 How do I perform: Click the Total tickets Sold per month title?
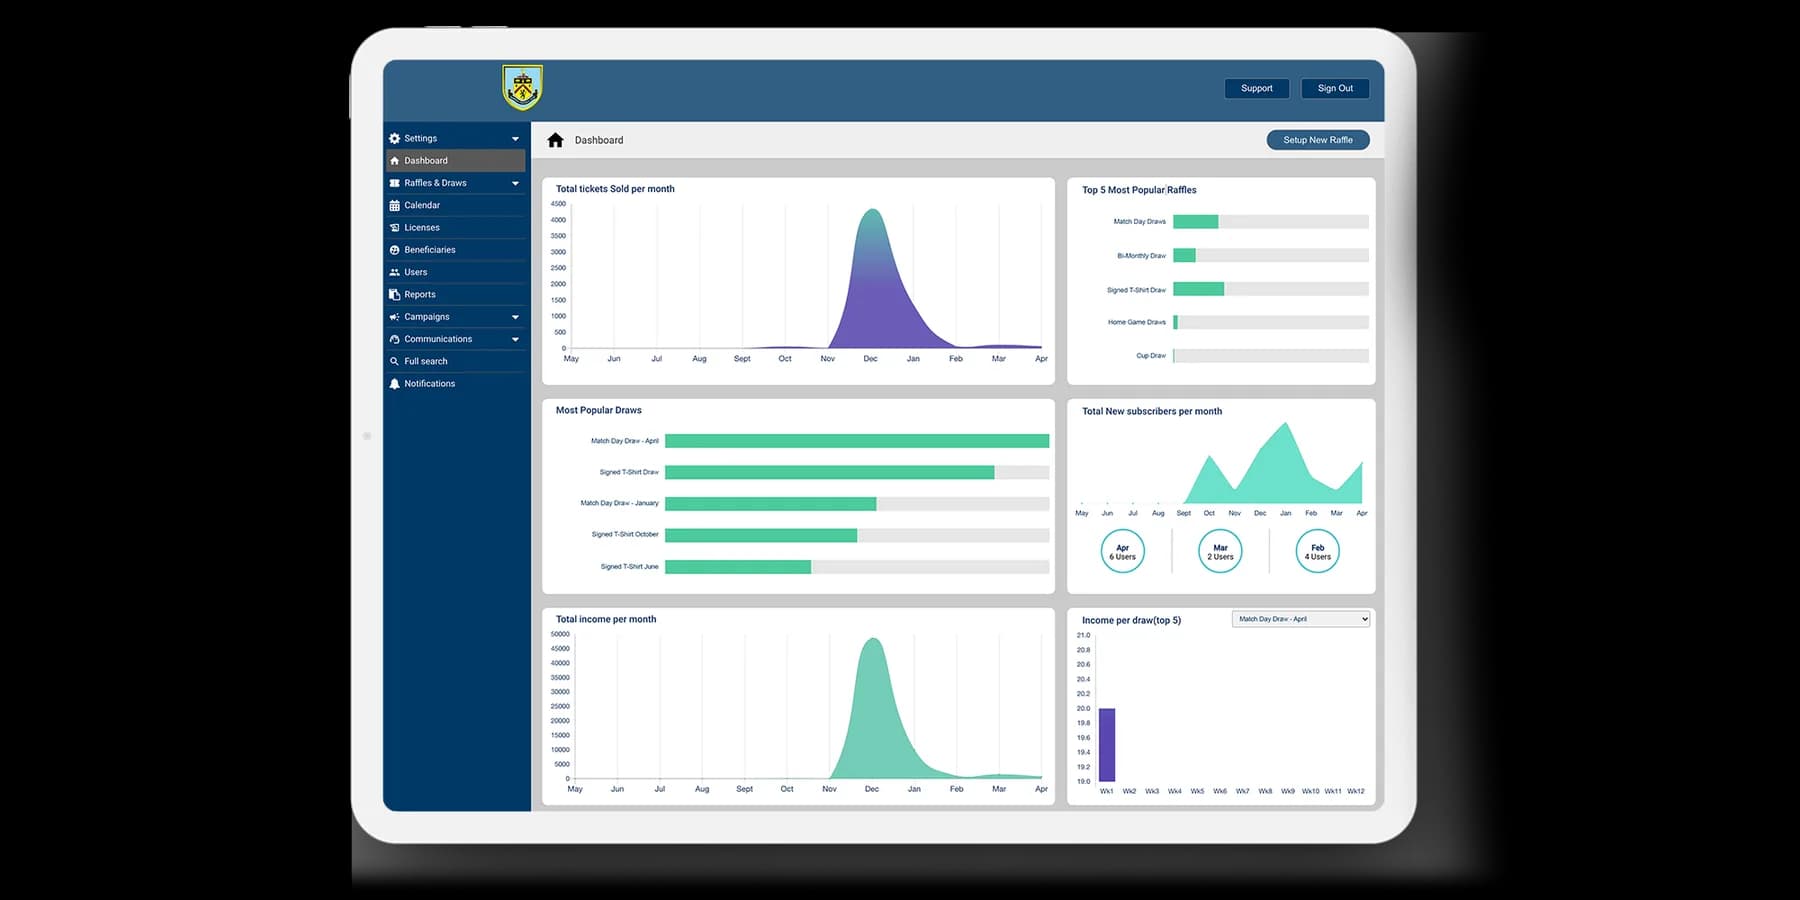click(615, 189)
